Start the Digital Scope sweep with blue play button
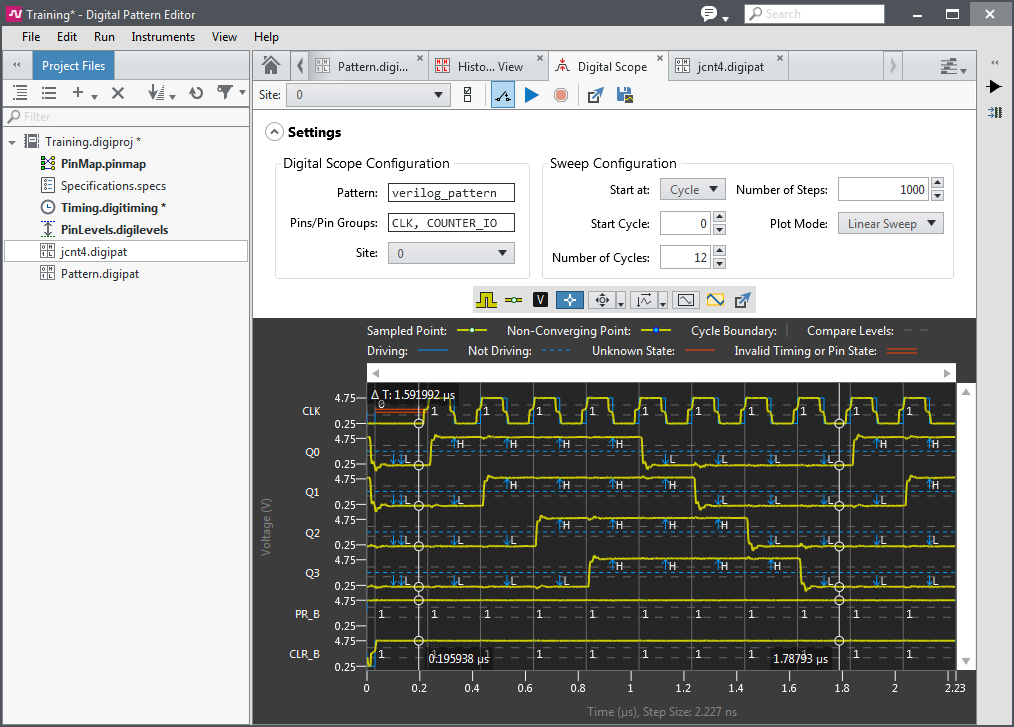The image size is (1014, 727). (x=532, y=95)
